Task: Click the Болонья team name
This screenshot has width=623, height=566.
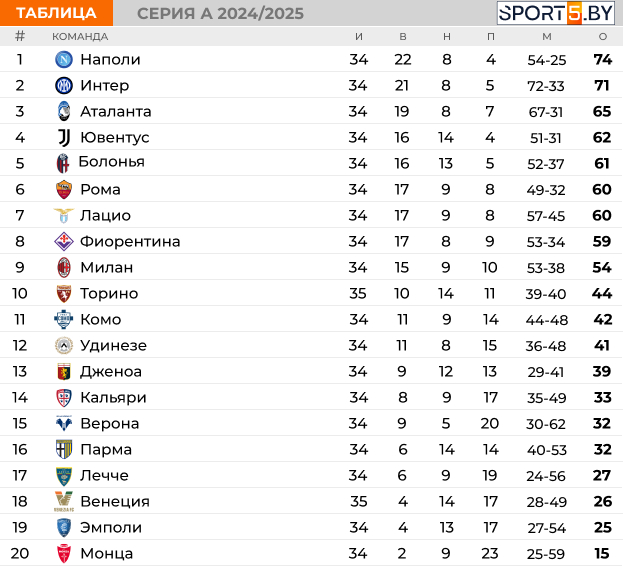Action: pos(111,162)
